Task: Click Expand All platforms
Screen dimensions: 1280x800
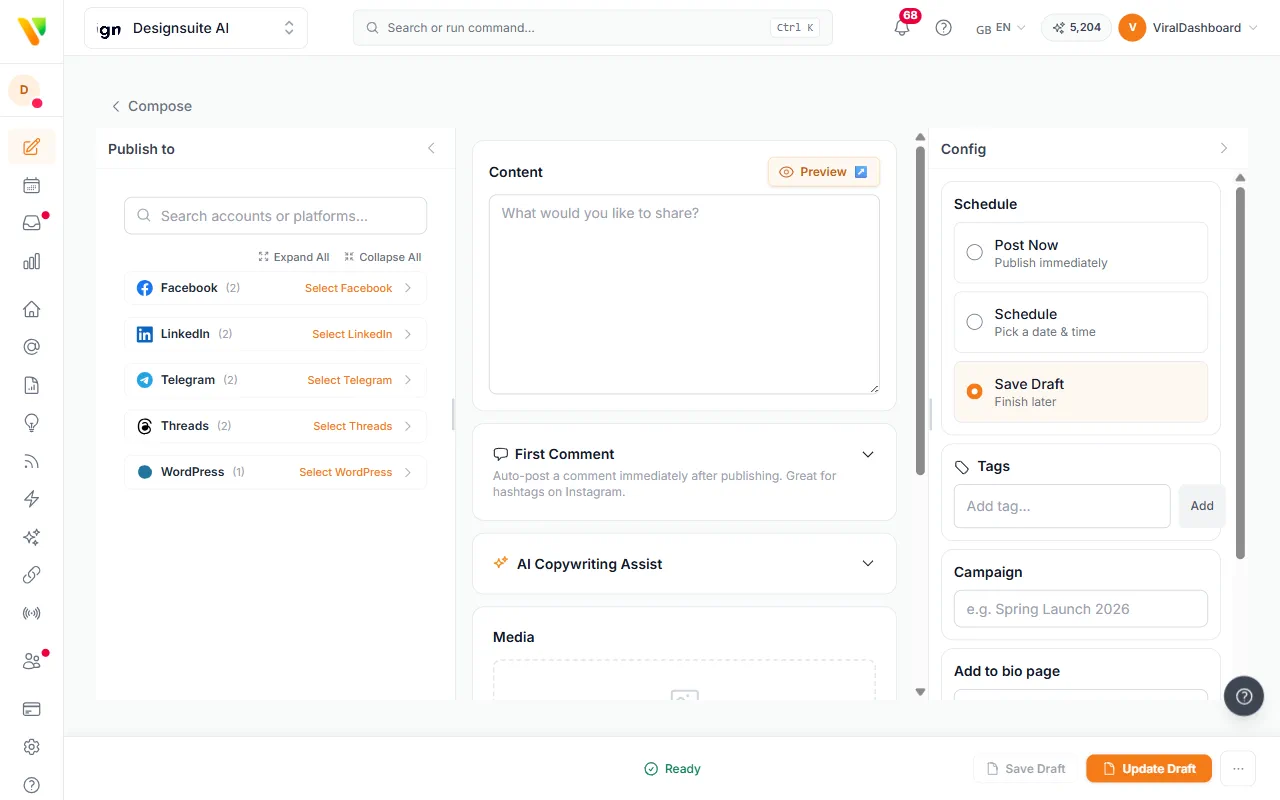Action: pyautogui.click(x=294, y=257)
